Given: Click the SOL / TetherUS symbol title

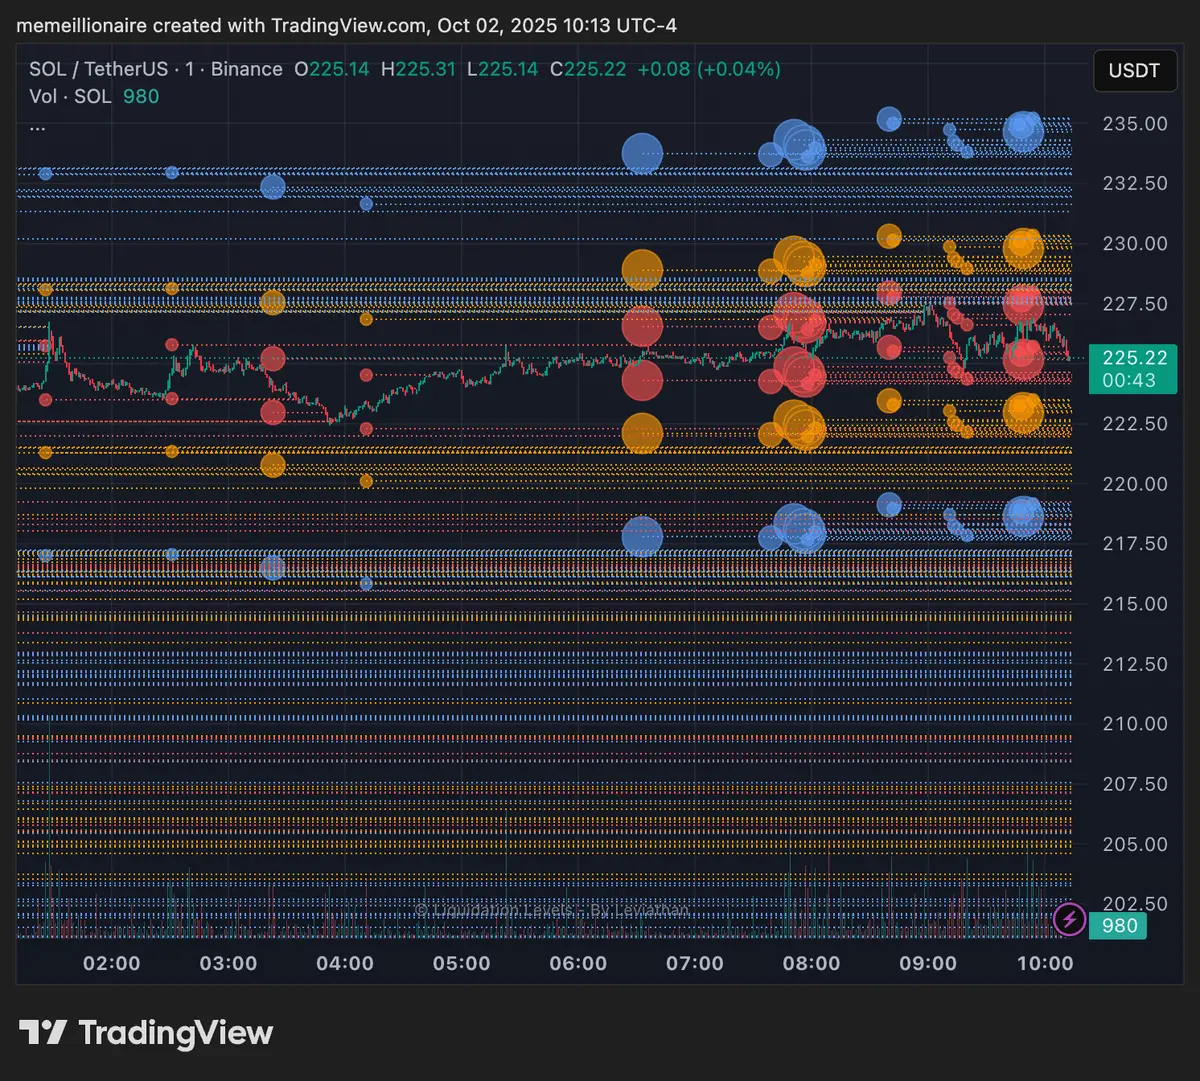Looking at the screenshot, I should click(97, 69).
